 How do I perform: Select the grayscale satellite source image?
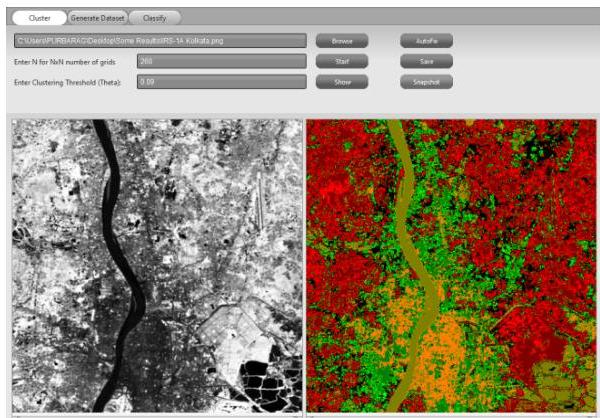[157, 266]
